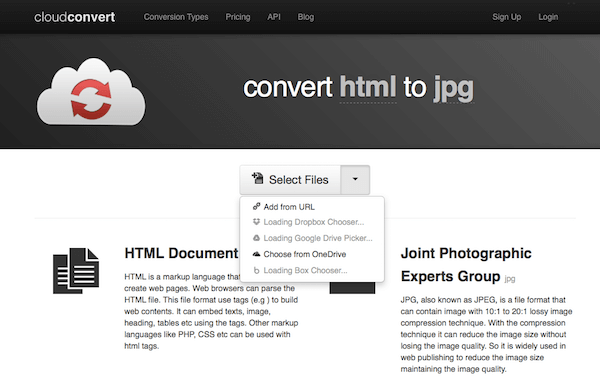Change the jpg target format
Viewport: 600px width, 392px height.
(x=454, y=89)
